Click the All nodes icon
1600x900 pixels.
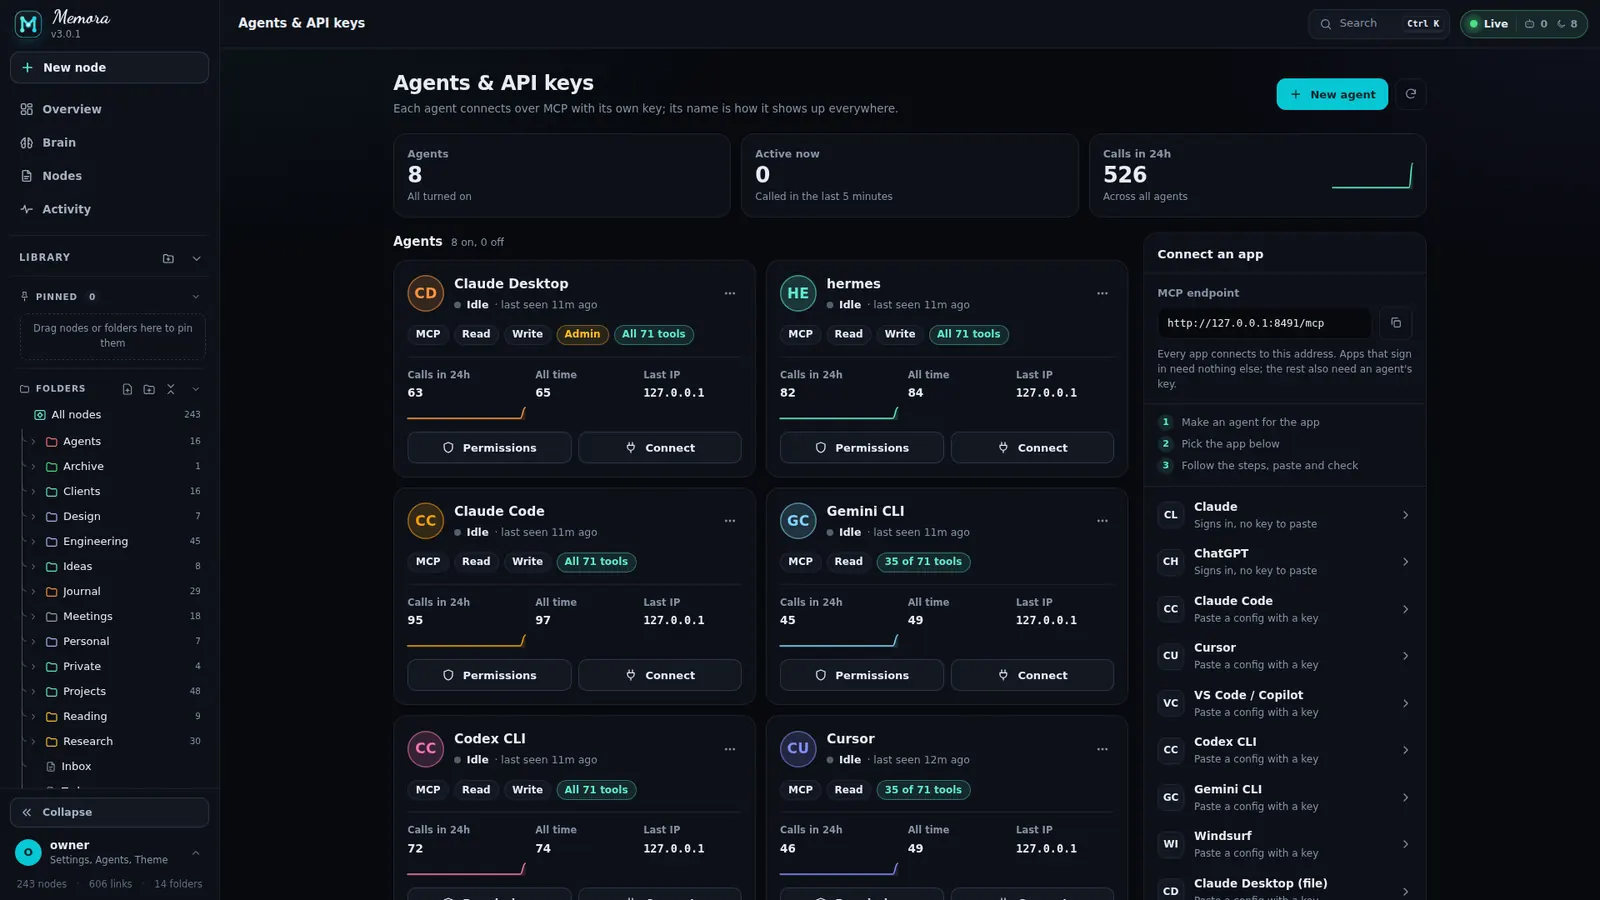point(40,415)
